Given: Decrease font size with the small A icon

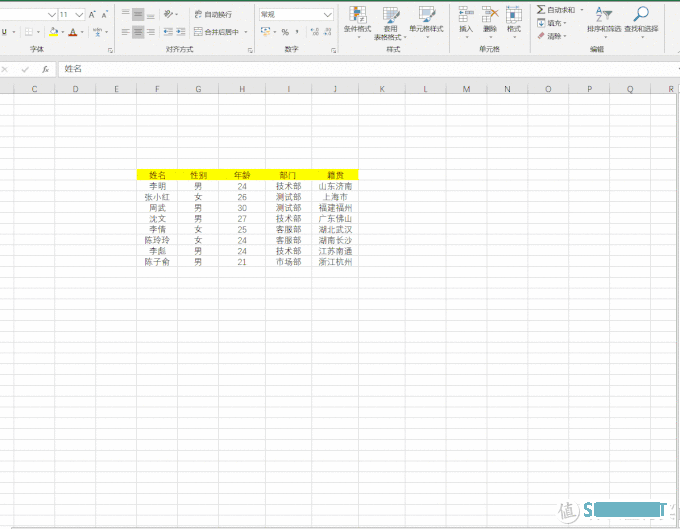Looking at the screenshot, I should click(105, 15).
